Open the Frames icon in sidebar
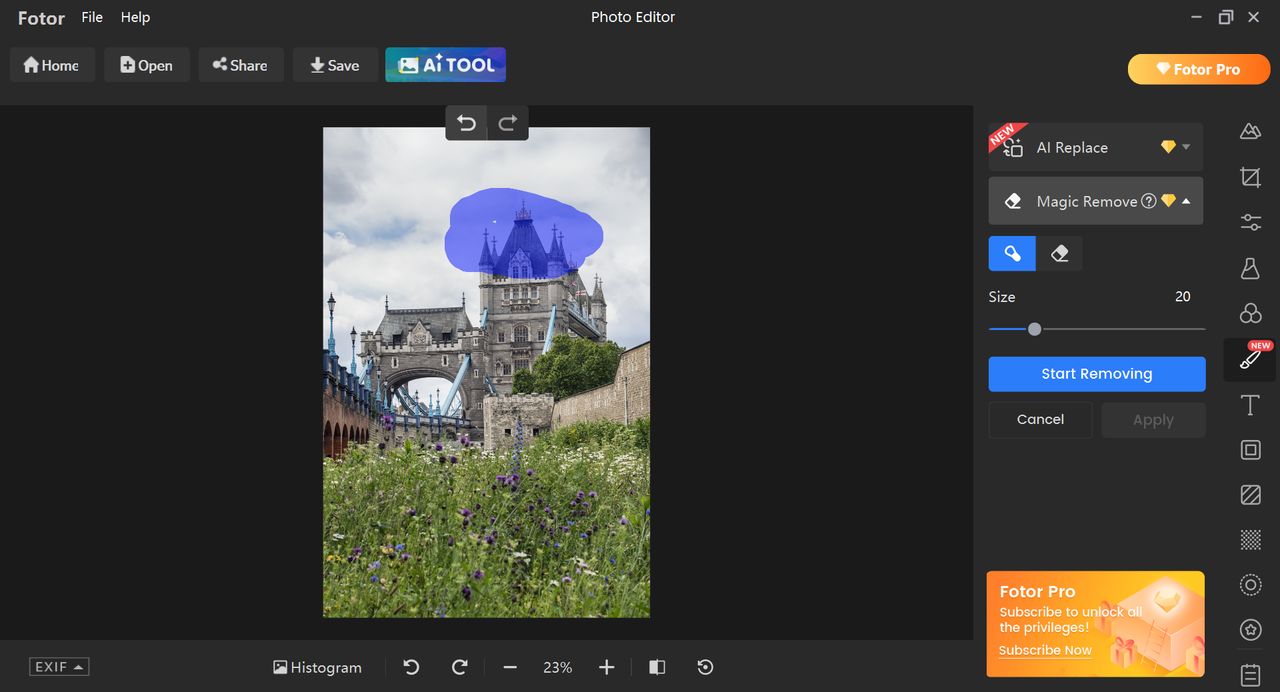Image resolution: width=1280 pixels, height=692 pixels. click(x=1250, y=450)
